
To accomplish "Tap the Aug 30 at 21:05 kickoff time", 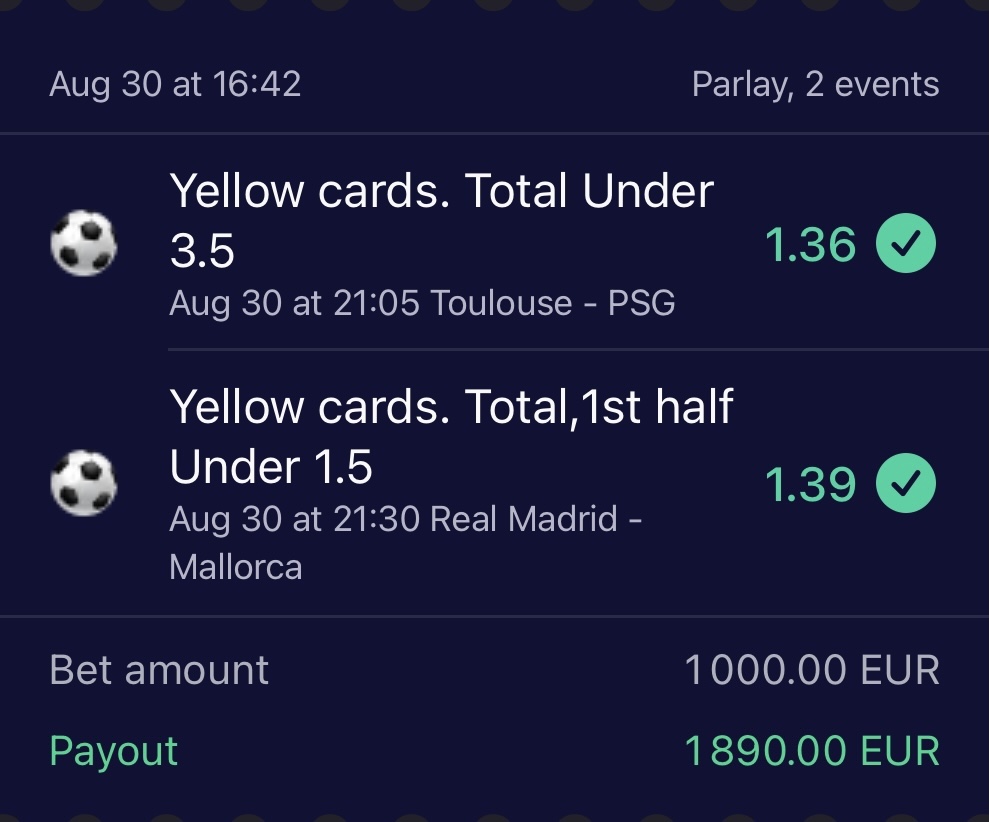I will click(295, 302).
